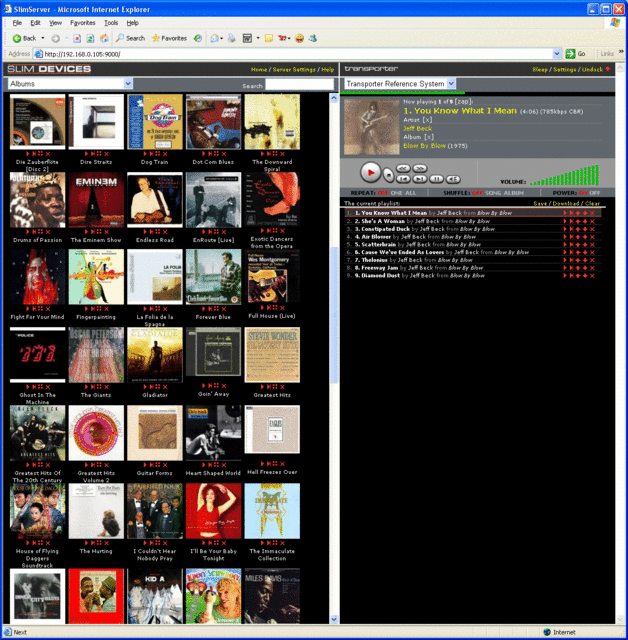Viewport: 628px width, 640px height.
Task: Play Freeway Jam next using its insert icon
Action: point(571,268)
